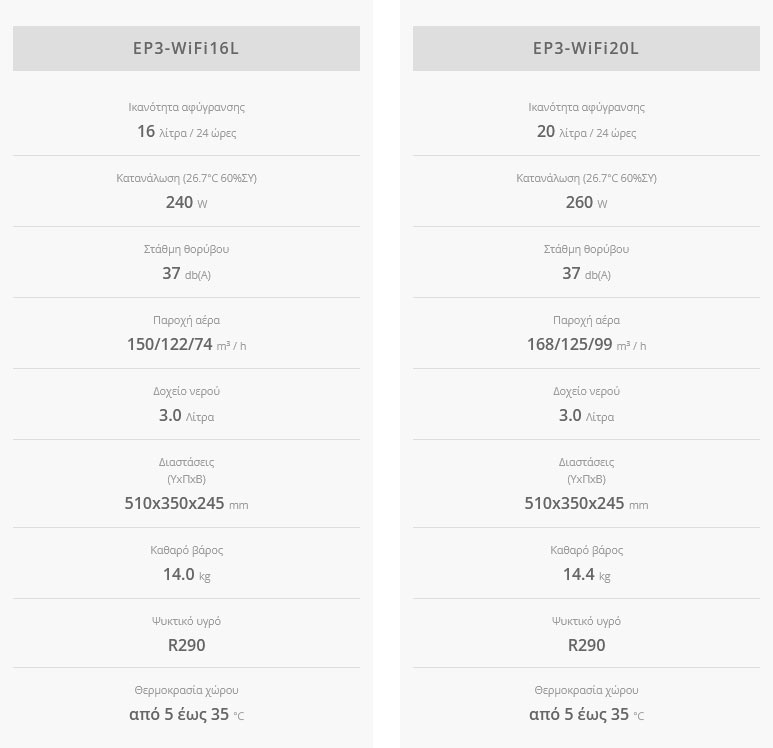Click the 260 W consumption value
Image resolution: width=773 pixels, height=748 pixels.
coord(586,203)
